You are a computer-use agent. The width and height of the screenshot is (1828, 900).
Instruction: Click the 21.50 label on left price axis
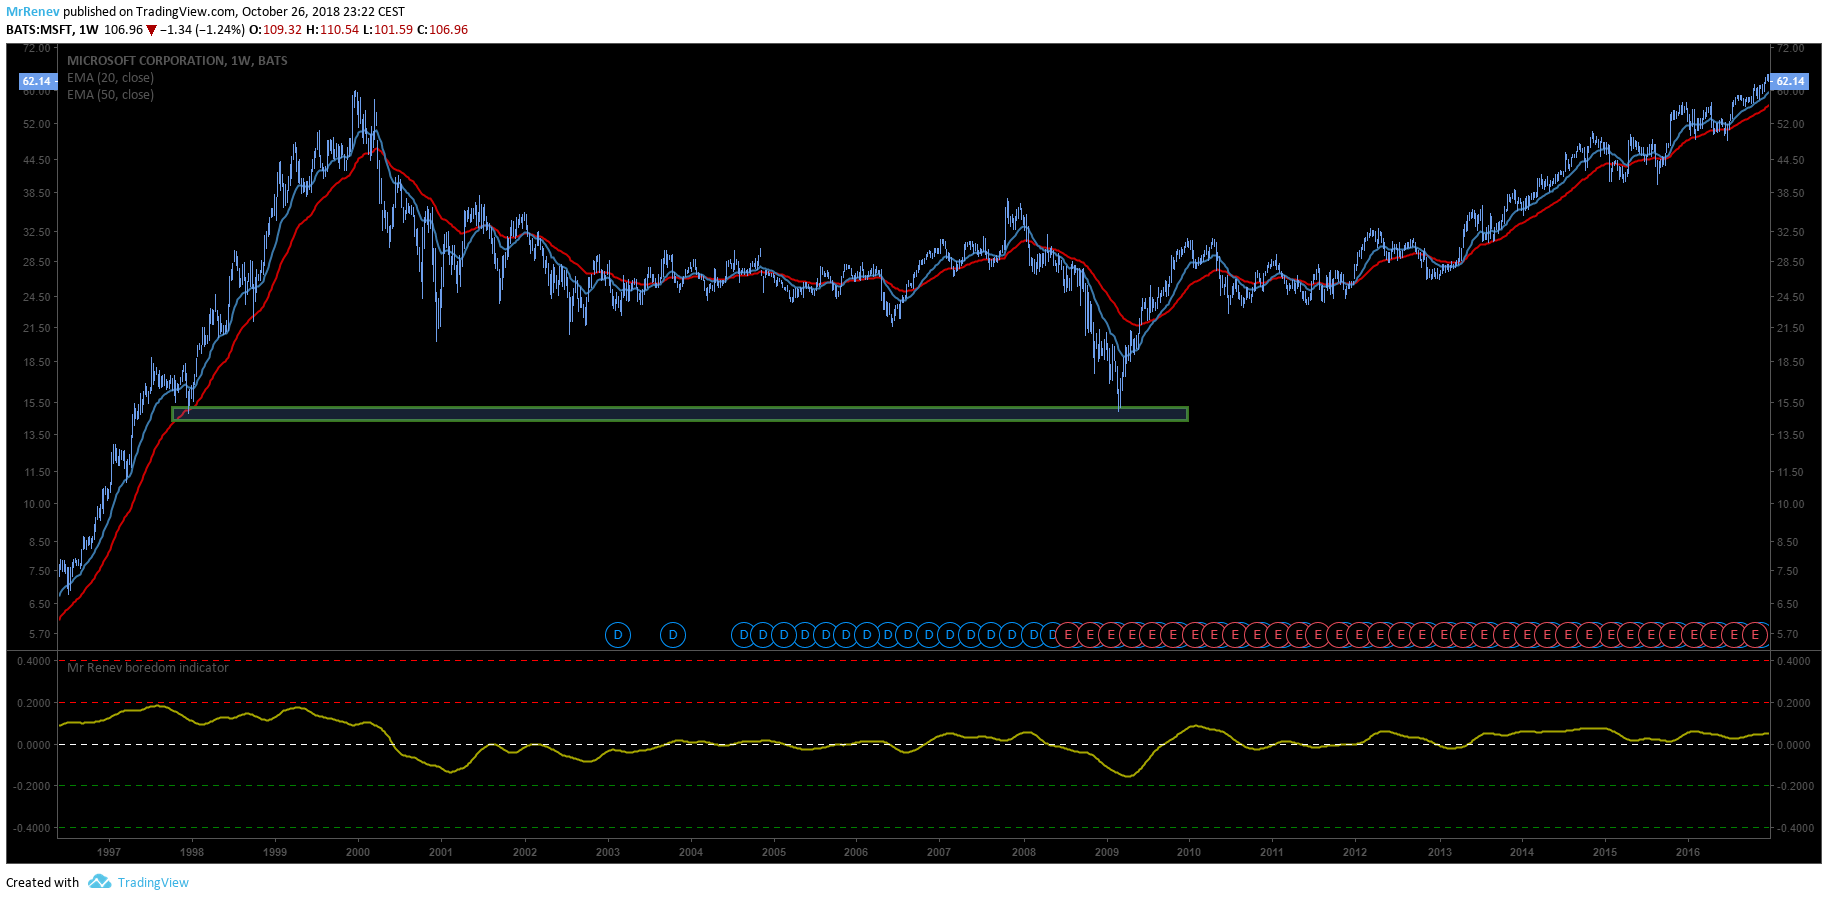click(x=37, y=328)
